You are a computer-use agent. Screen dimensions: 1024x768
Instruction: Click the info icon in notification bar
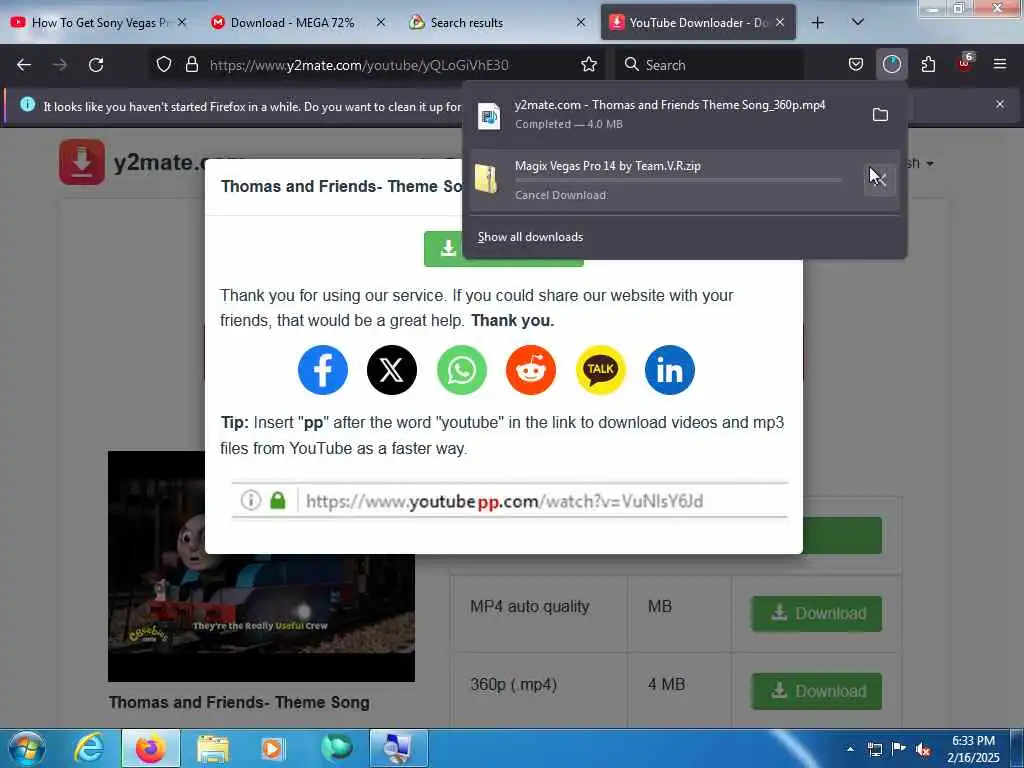(x=27, y=104)
